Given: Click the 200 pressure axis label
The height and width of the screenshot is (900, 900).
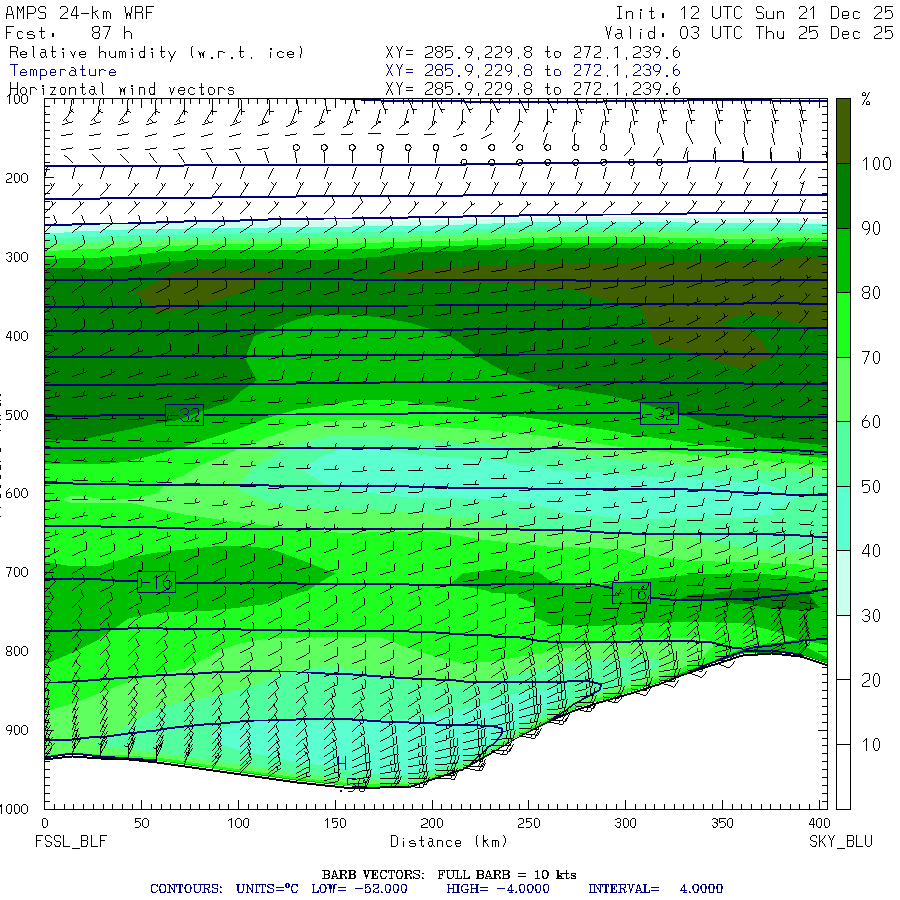Looking at the screenshot, I should click(17, 178).
